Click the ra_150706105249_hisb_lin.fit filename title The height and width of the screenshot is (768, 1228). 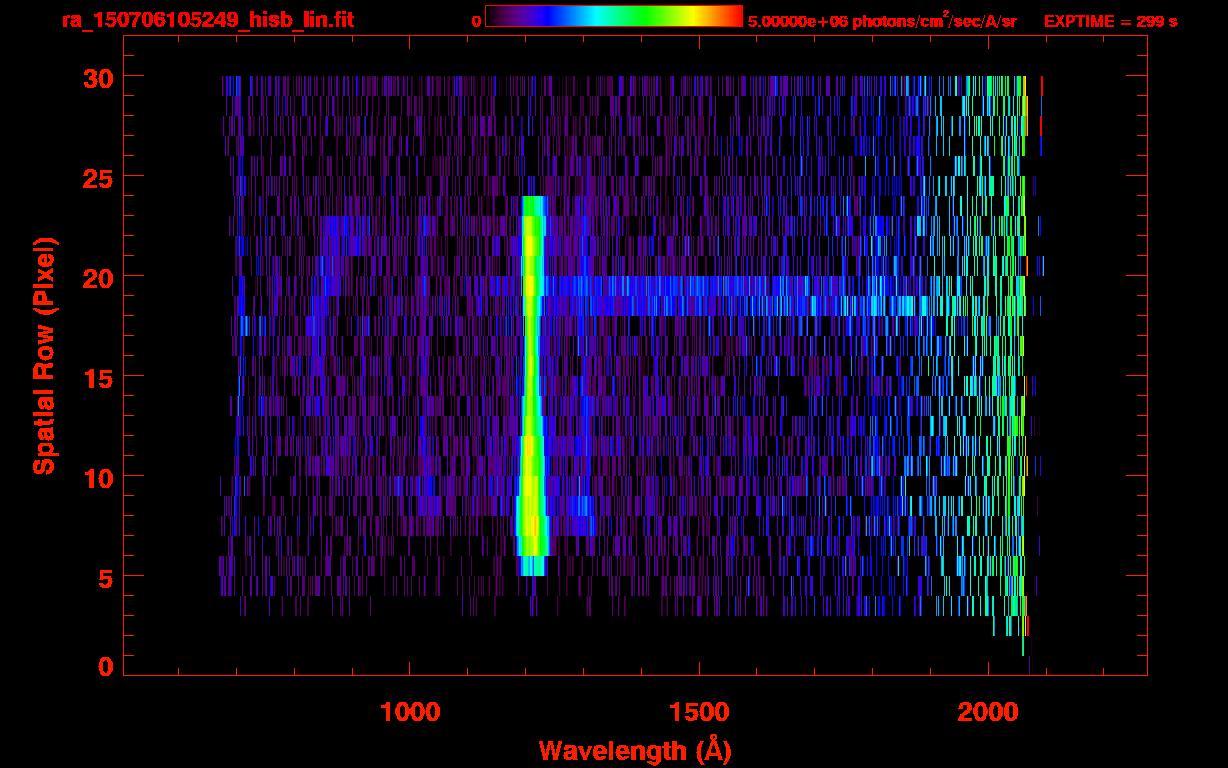pos(207,20)
